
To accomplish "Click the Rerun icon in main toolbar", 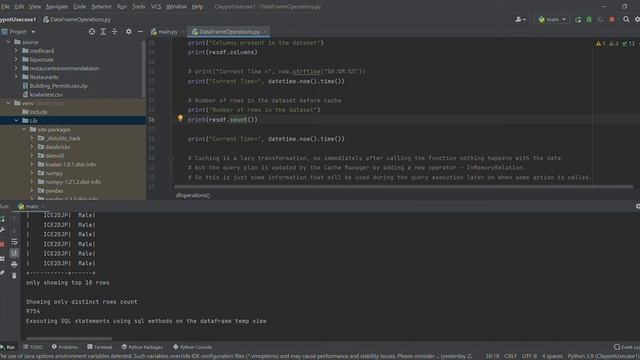I will coord(578,20).
